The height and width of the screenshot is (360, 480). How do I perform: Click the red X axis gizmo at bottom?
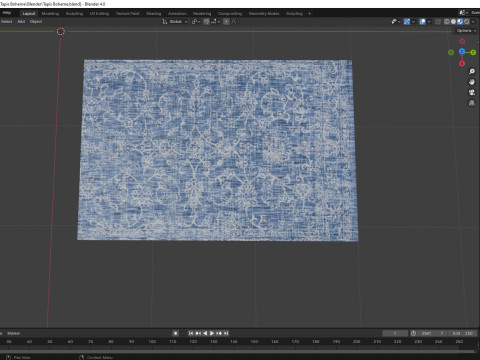462,63
